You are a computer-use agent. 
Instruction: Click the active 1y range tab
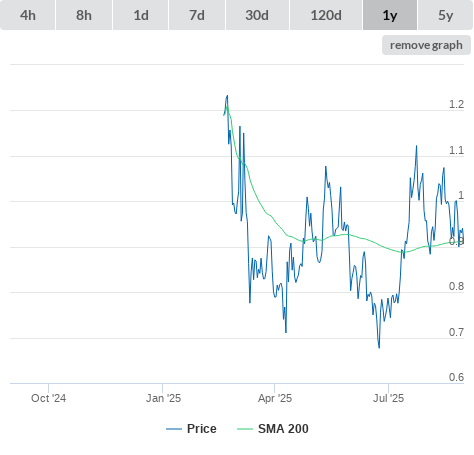(390, 15)
